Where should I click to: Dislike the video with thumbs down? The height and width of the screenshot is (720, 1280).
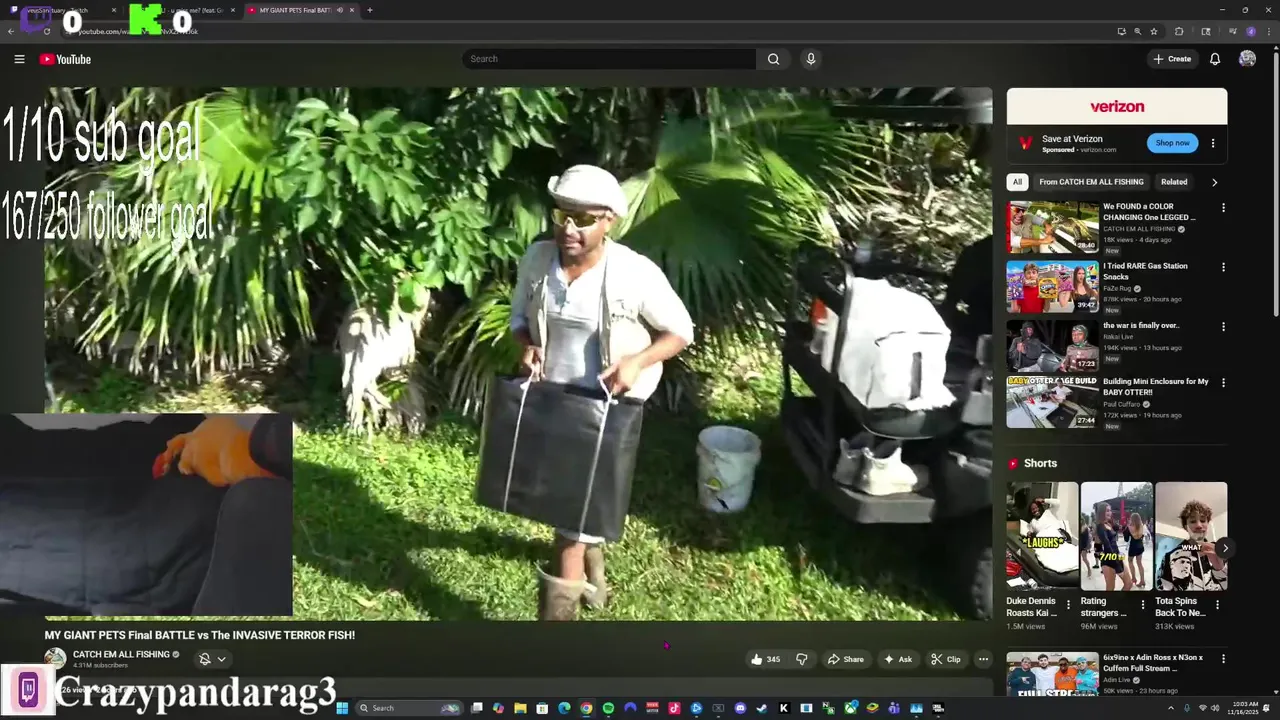(x=801, y=659)
